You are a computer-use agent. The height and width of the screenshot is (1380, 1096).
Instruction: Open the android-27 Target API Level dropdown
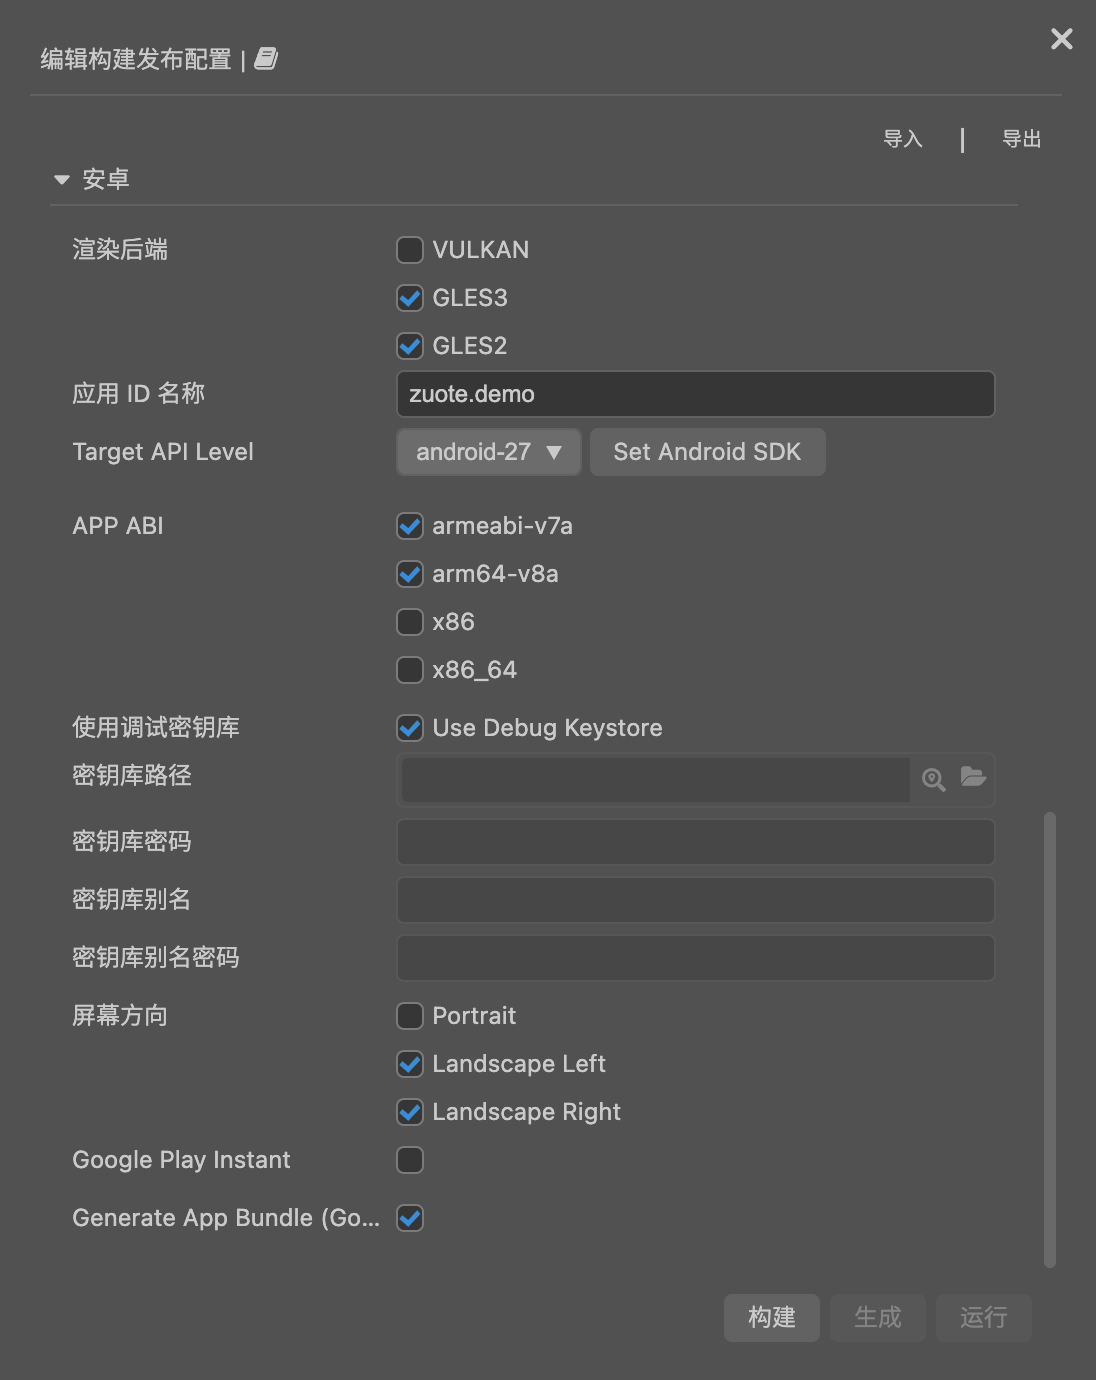tap(488, 452)
